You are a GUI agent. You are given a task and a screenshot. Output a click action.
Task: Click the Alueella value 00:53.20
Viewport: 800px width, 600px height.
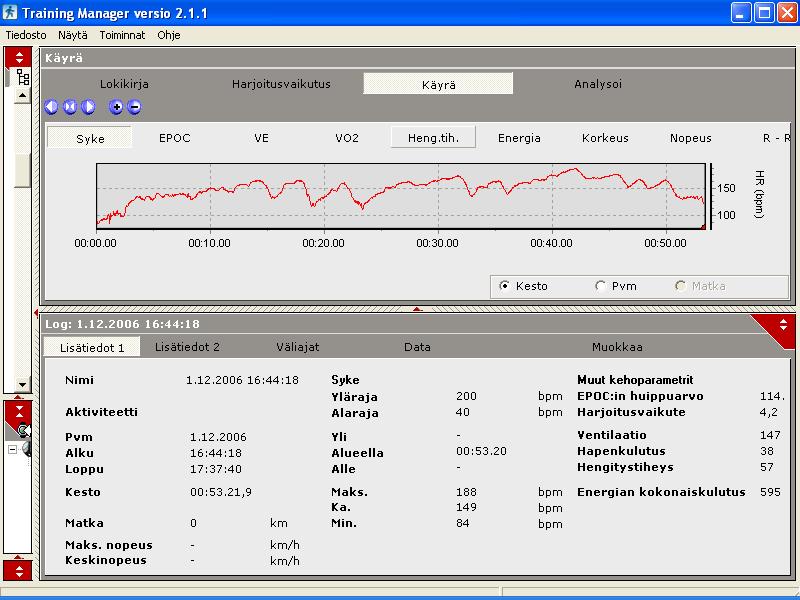tap(481, 452)
